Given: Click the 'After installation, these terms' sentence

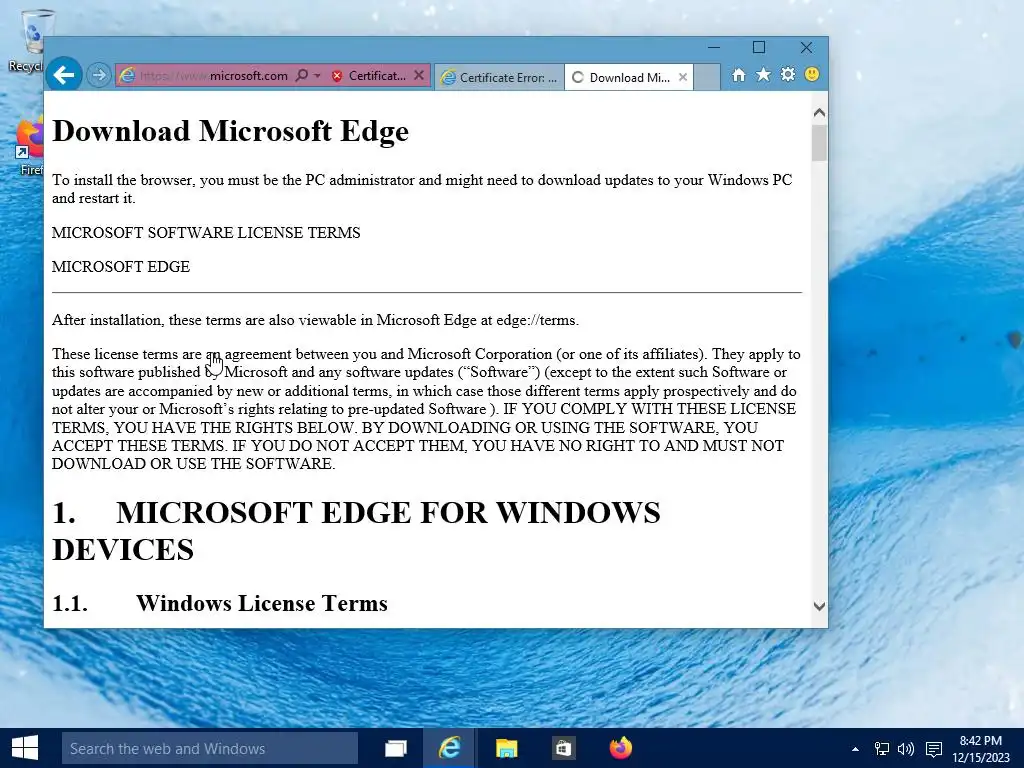Looking at the screenshot, I should pyautogui.click(x=315, y=321).
